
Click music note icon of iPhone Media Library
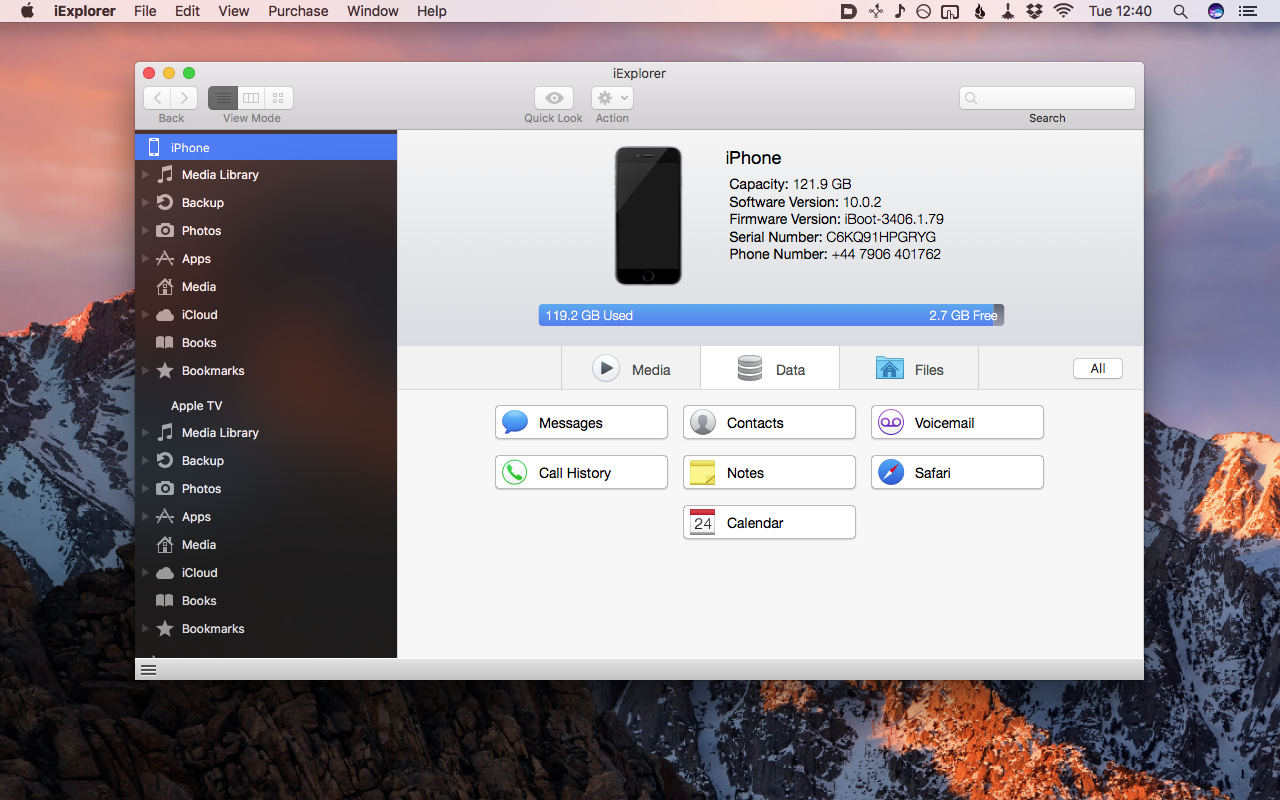point(165,174)
